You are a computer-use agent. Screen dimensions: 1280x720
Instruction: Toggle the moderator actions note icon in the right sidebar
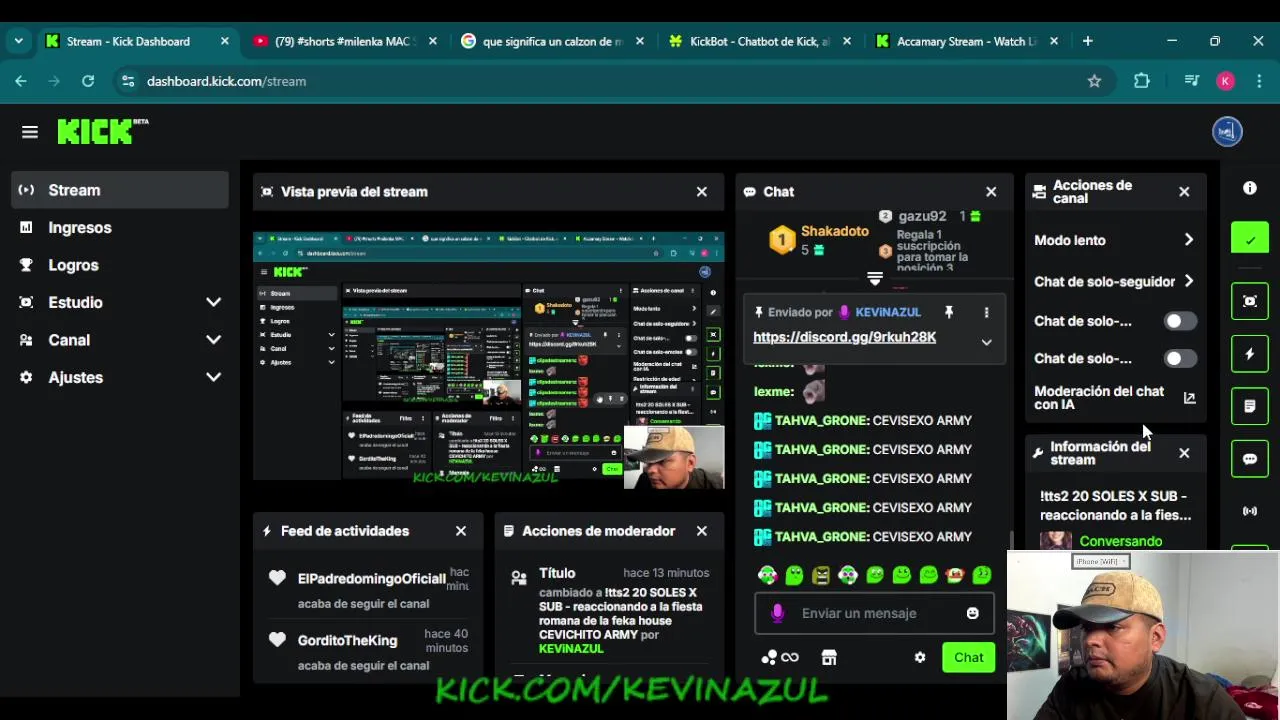1250,406
